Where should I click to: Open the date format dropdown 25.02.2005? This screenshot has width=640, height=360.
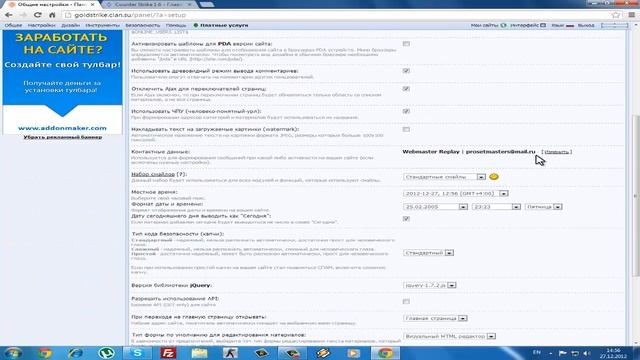pyautogui.click(x=436, y=207)
